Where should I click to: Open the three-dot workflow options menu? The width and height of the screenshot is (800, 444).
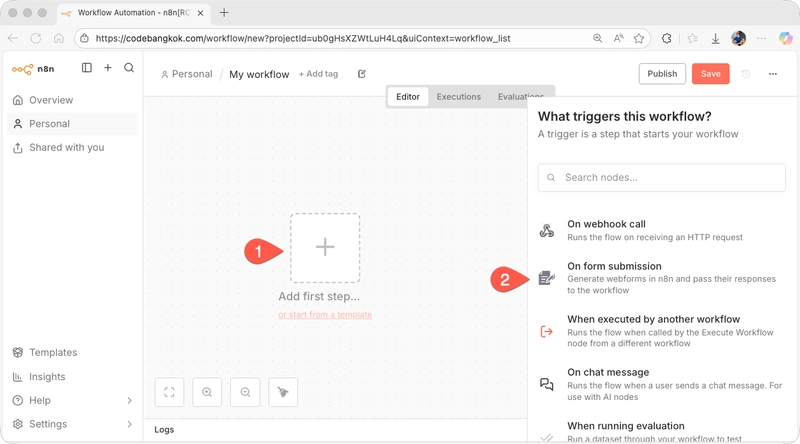(772, 74)
